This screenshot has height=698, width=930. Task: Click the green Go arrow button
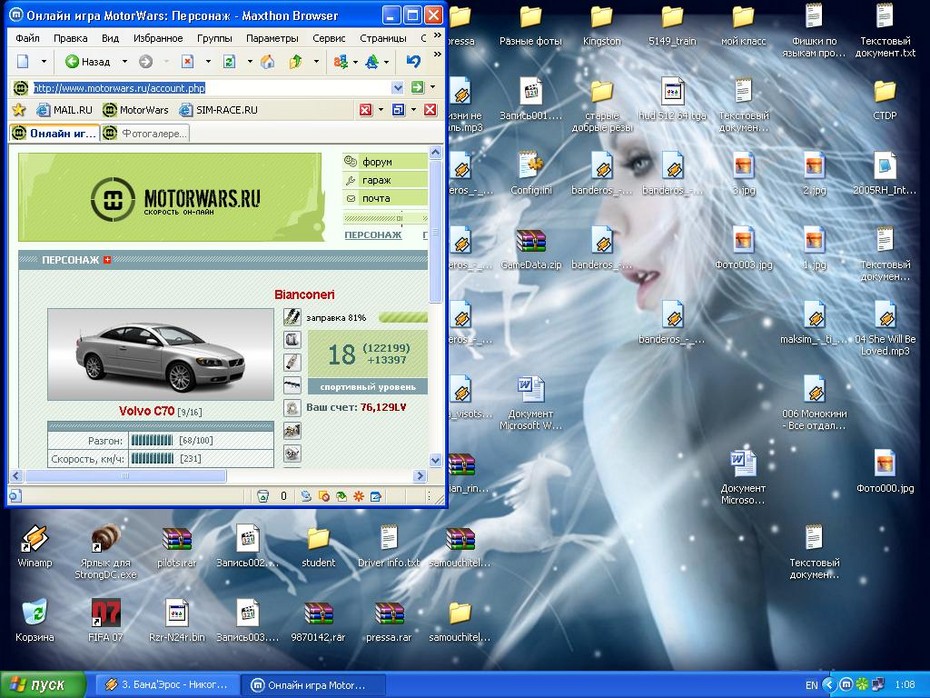(x=418, y=88)
